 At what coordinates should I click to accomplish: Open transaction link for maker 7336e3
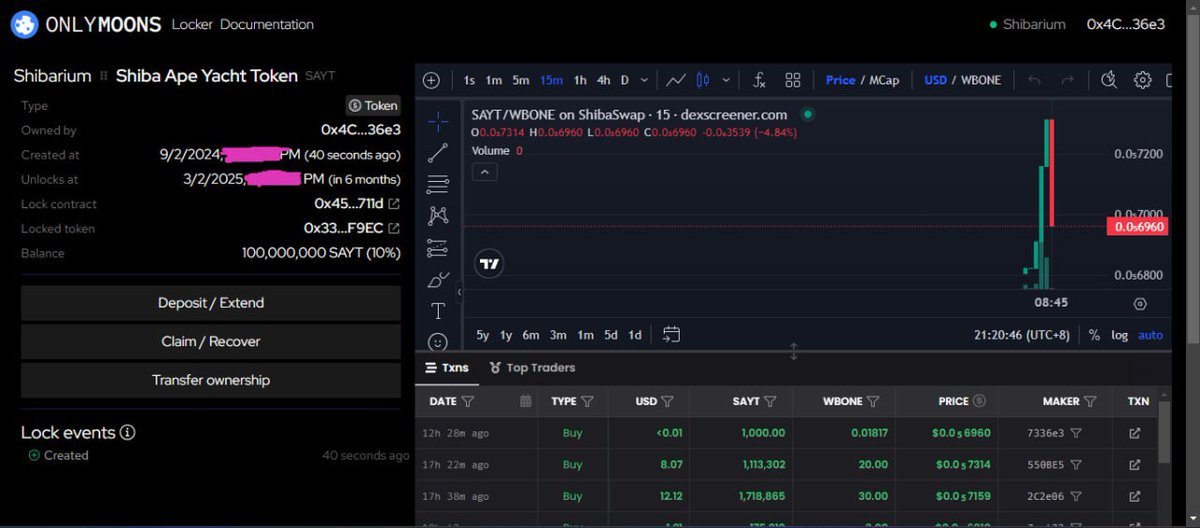coord(1134,434)
